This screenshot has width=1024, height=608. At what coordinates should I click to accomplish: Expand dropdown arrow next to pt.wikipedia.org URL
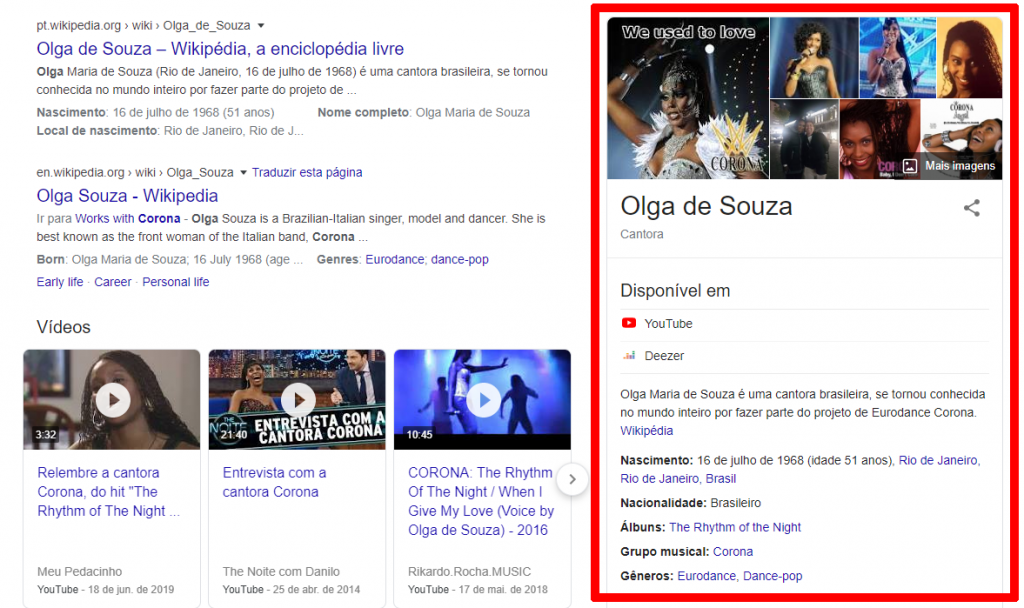click(x=261, y=25)
